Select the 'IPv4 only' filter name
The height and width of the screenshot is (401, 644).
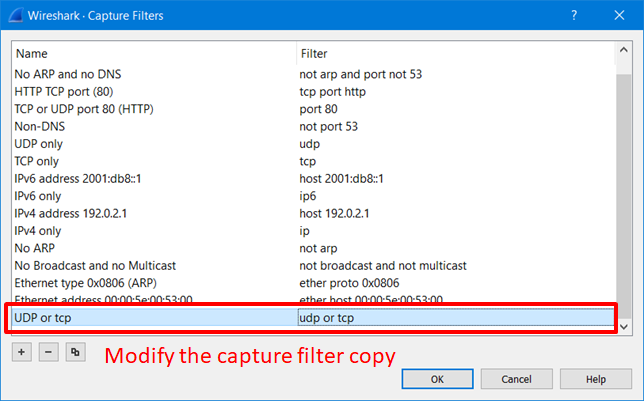38,231
